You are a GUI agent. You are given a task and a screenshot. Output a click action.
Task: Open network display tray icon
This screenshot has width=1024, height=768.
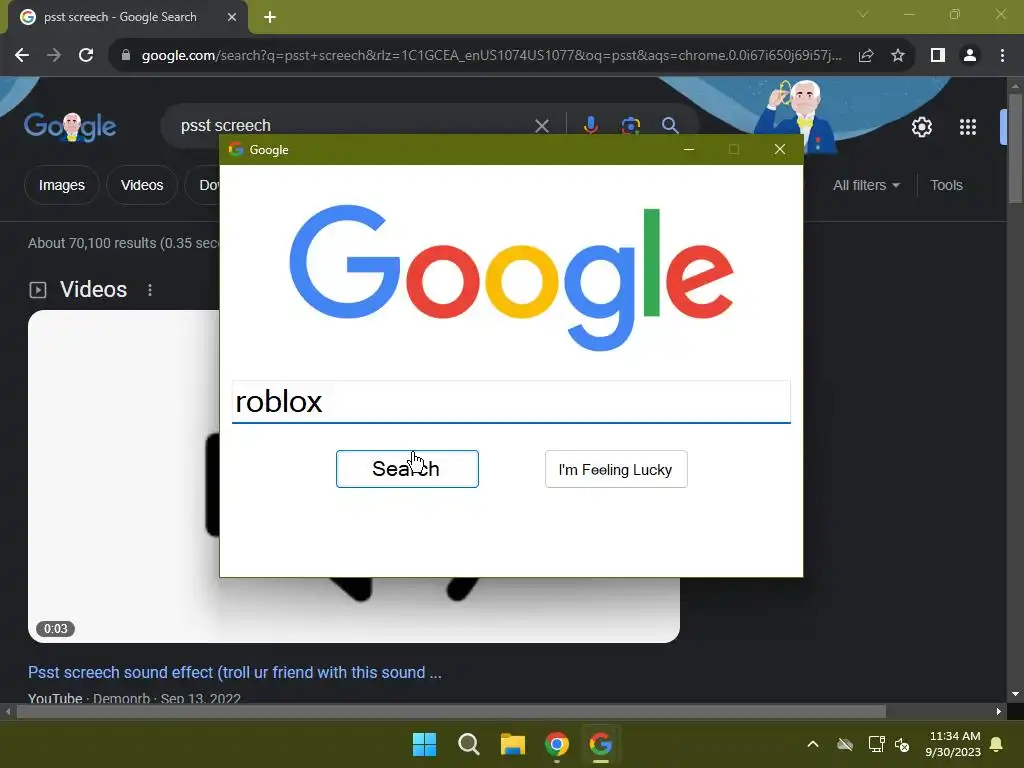tap(876, 744)
